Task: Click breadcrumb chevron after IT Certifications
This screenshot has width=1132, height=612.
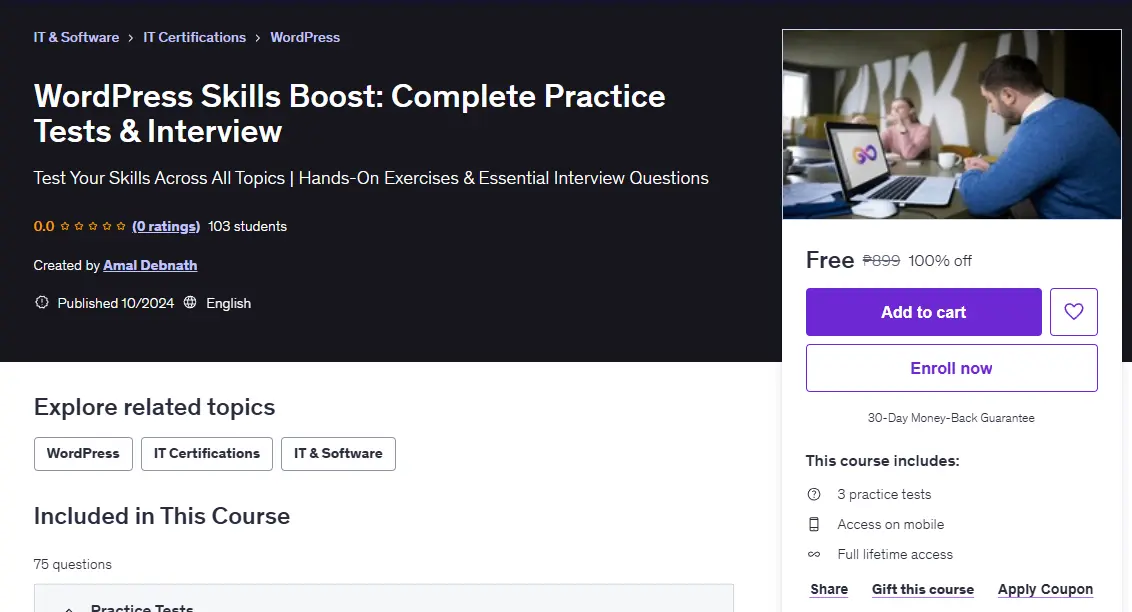Action: point(258,38)
